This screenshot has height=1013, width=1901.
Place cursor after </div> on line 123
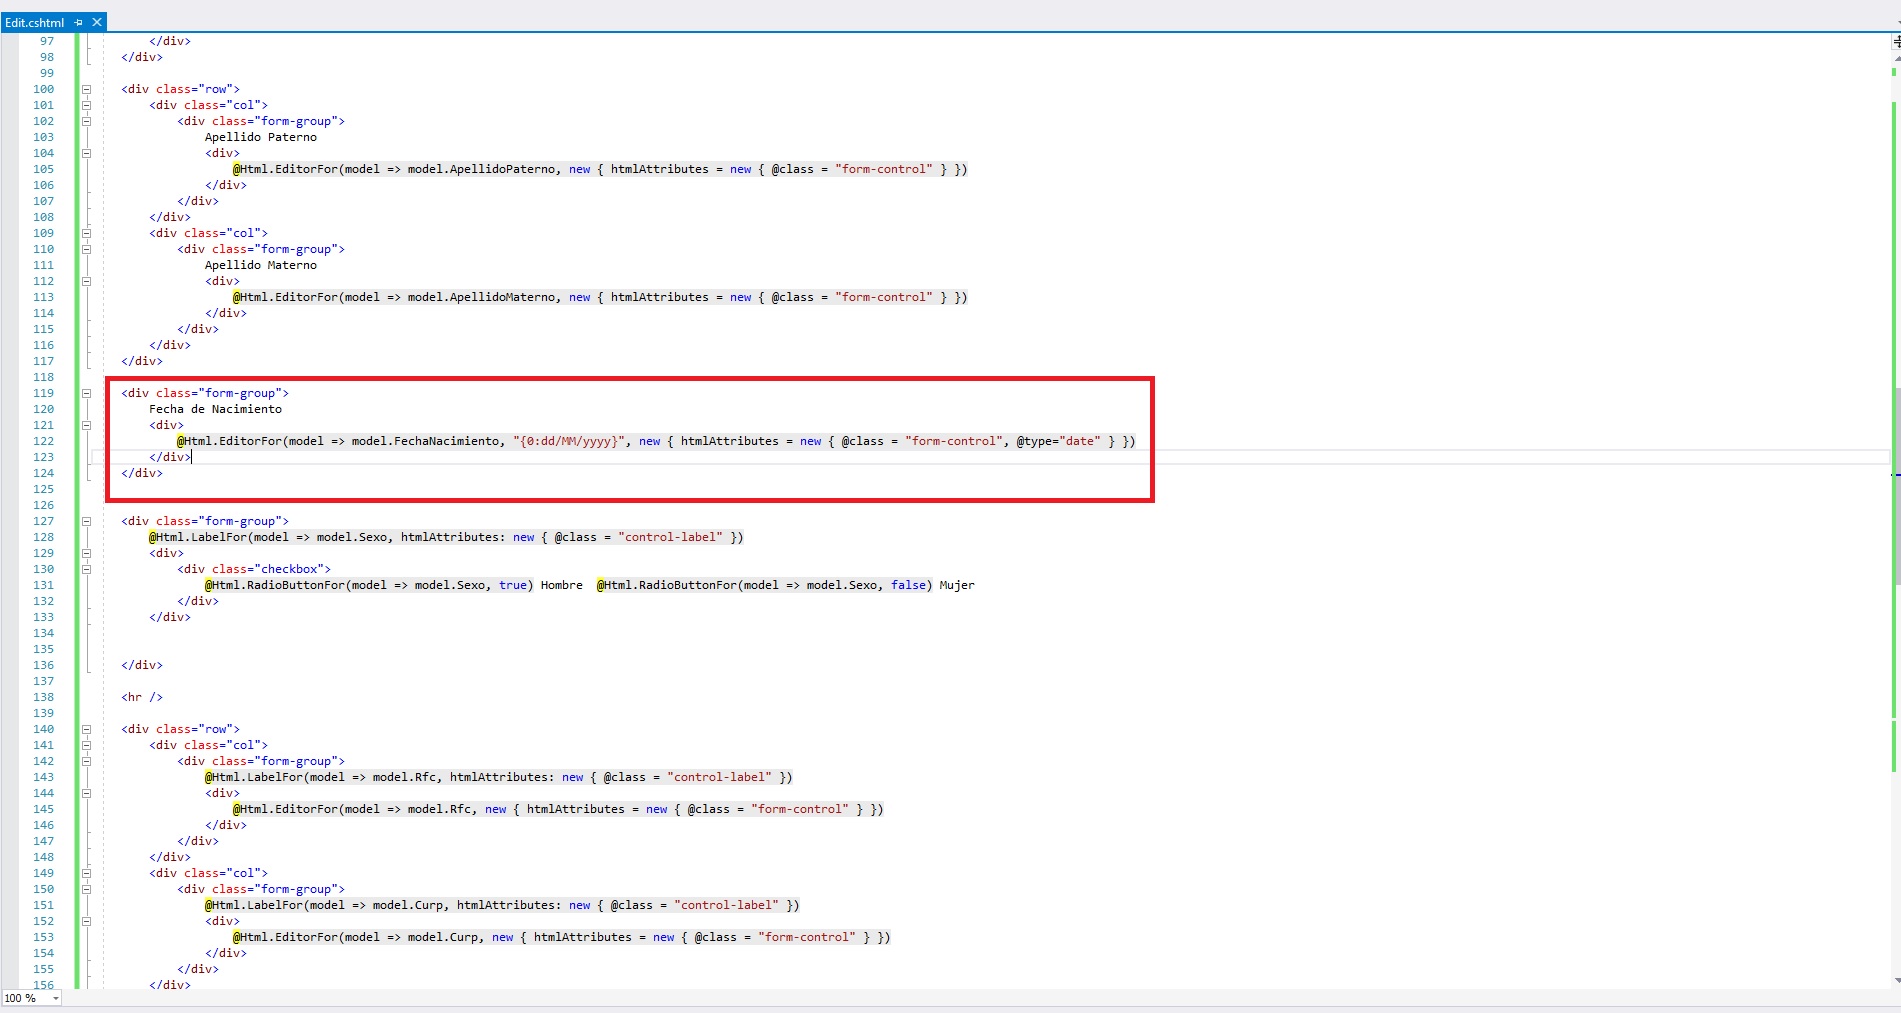click(x=191, y=457)
